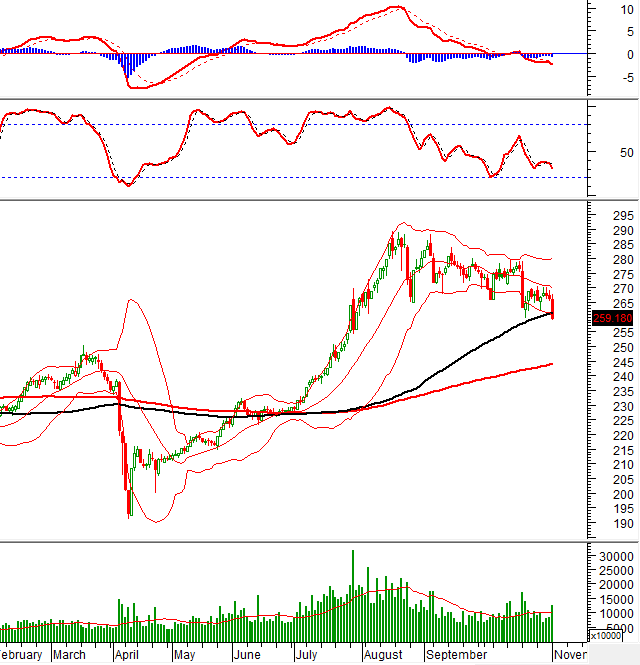
Task: Click the May month marker
Action: (184, 655)
